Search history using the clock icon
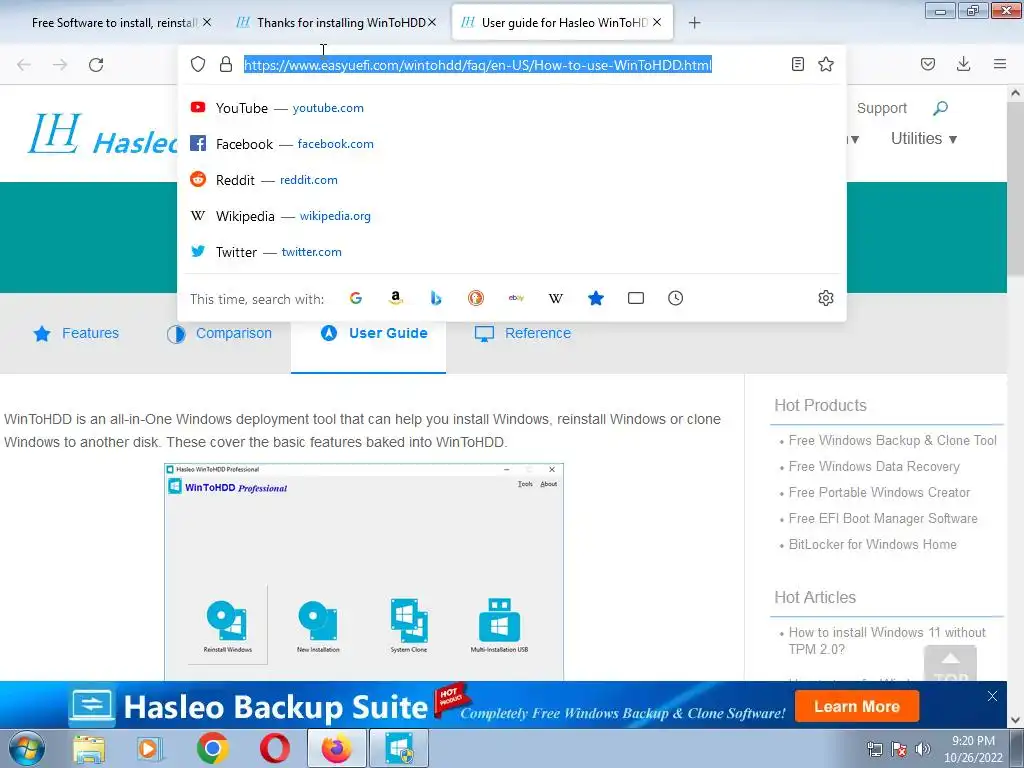The image size is (1024, 768). 675,298
